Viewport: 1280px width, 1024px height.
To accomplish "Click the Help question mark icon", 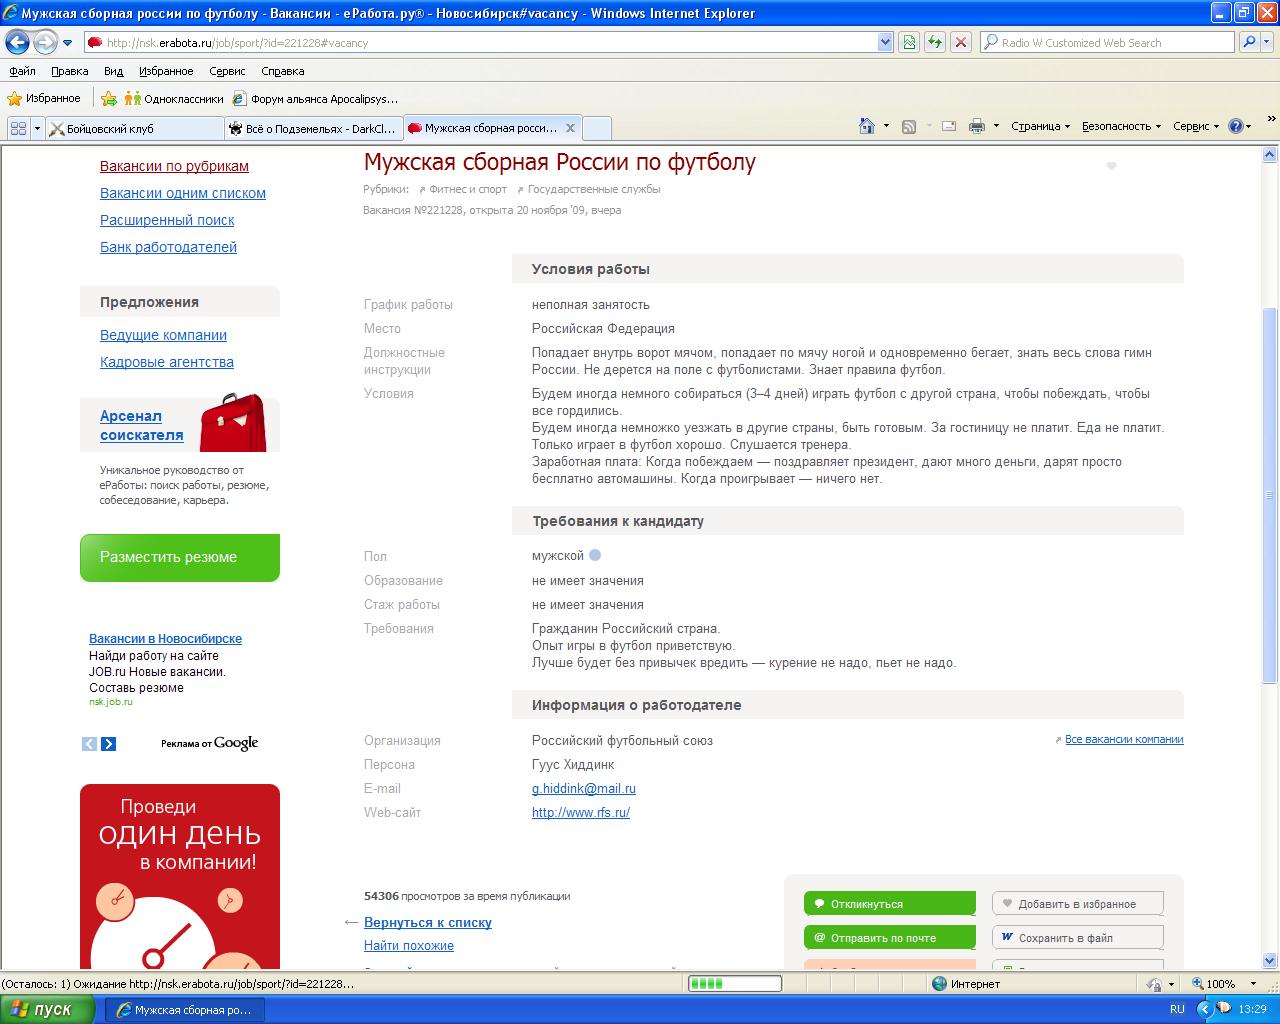I will click(1236, 126).
